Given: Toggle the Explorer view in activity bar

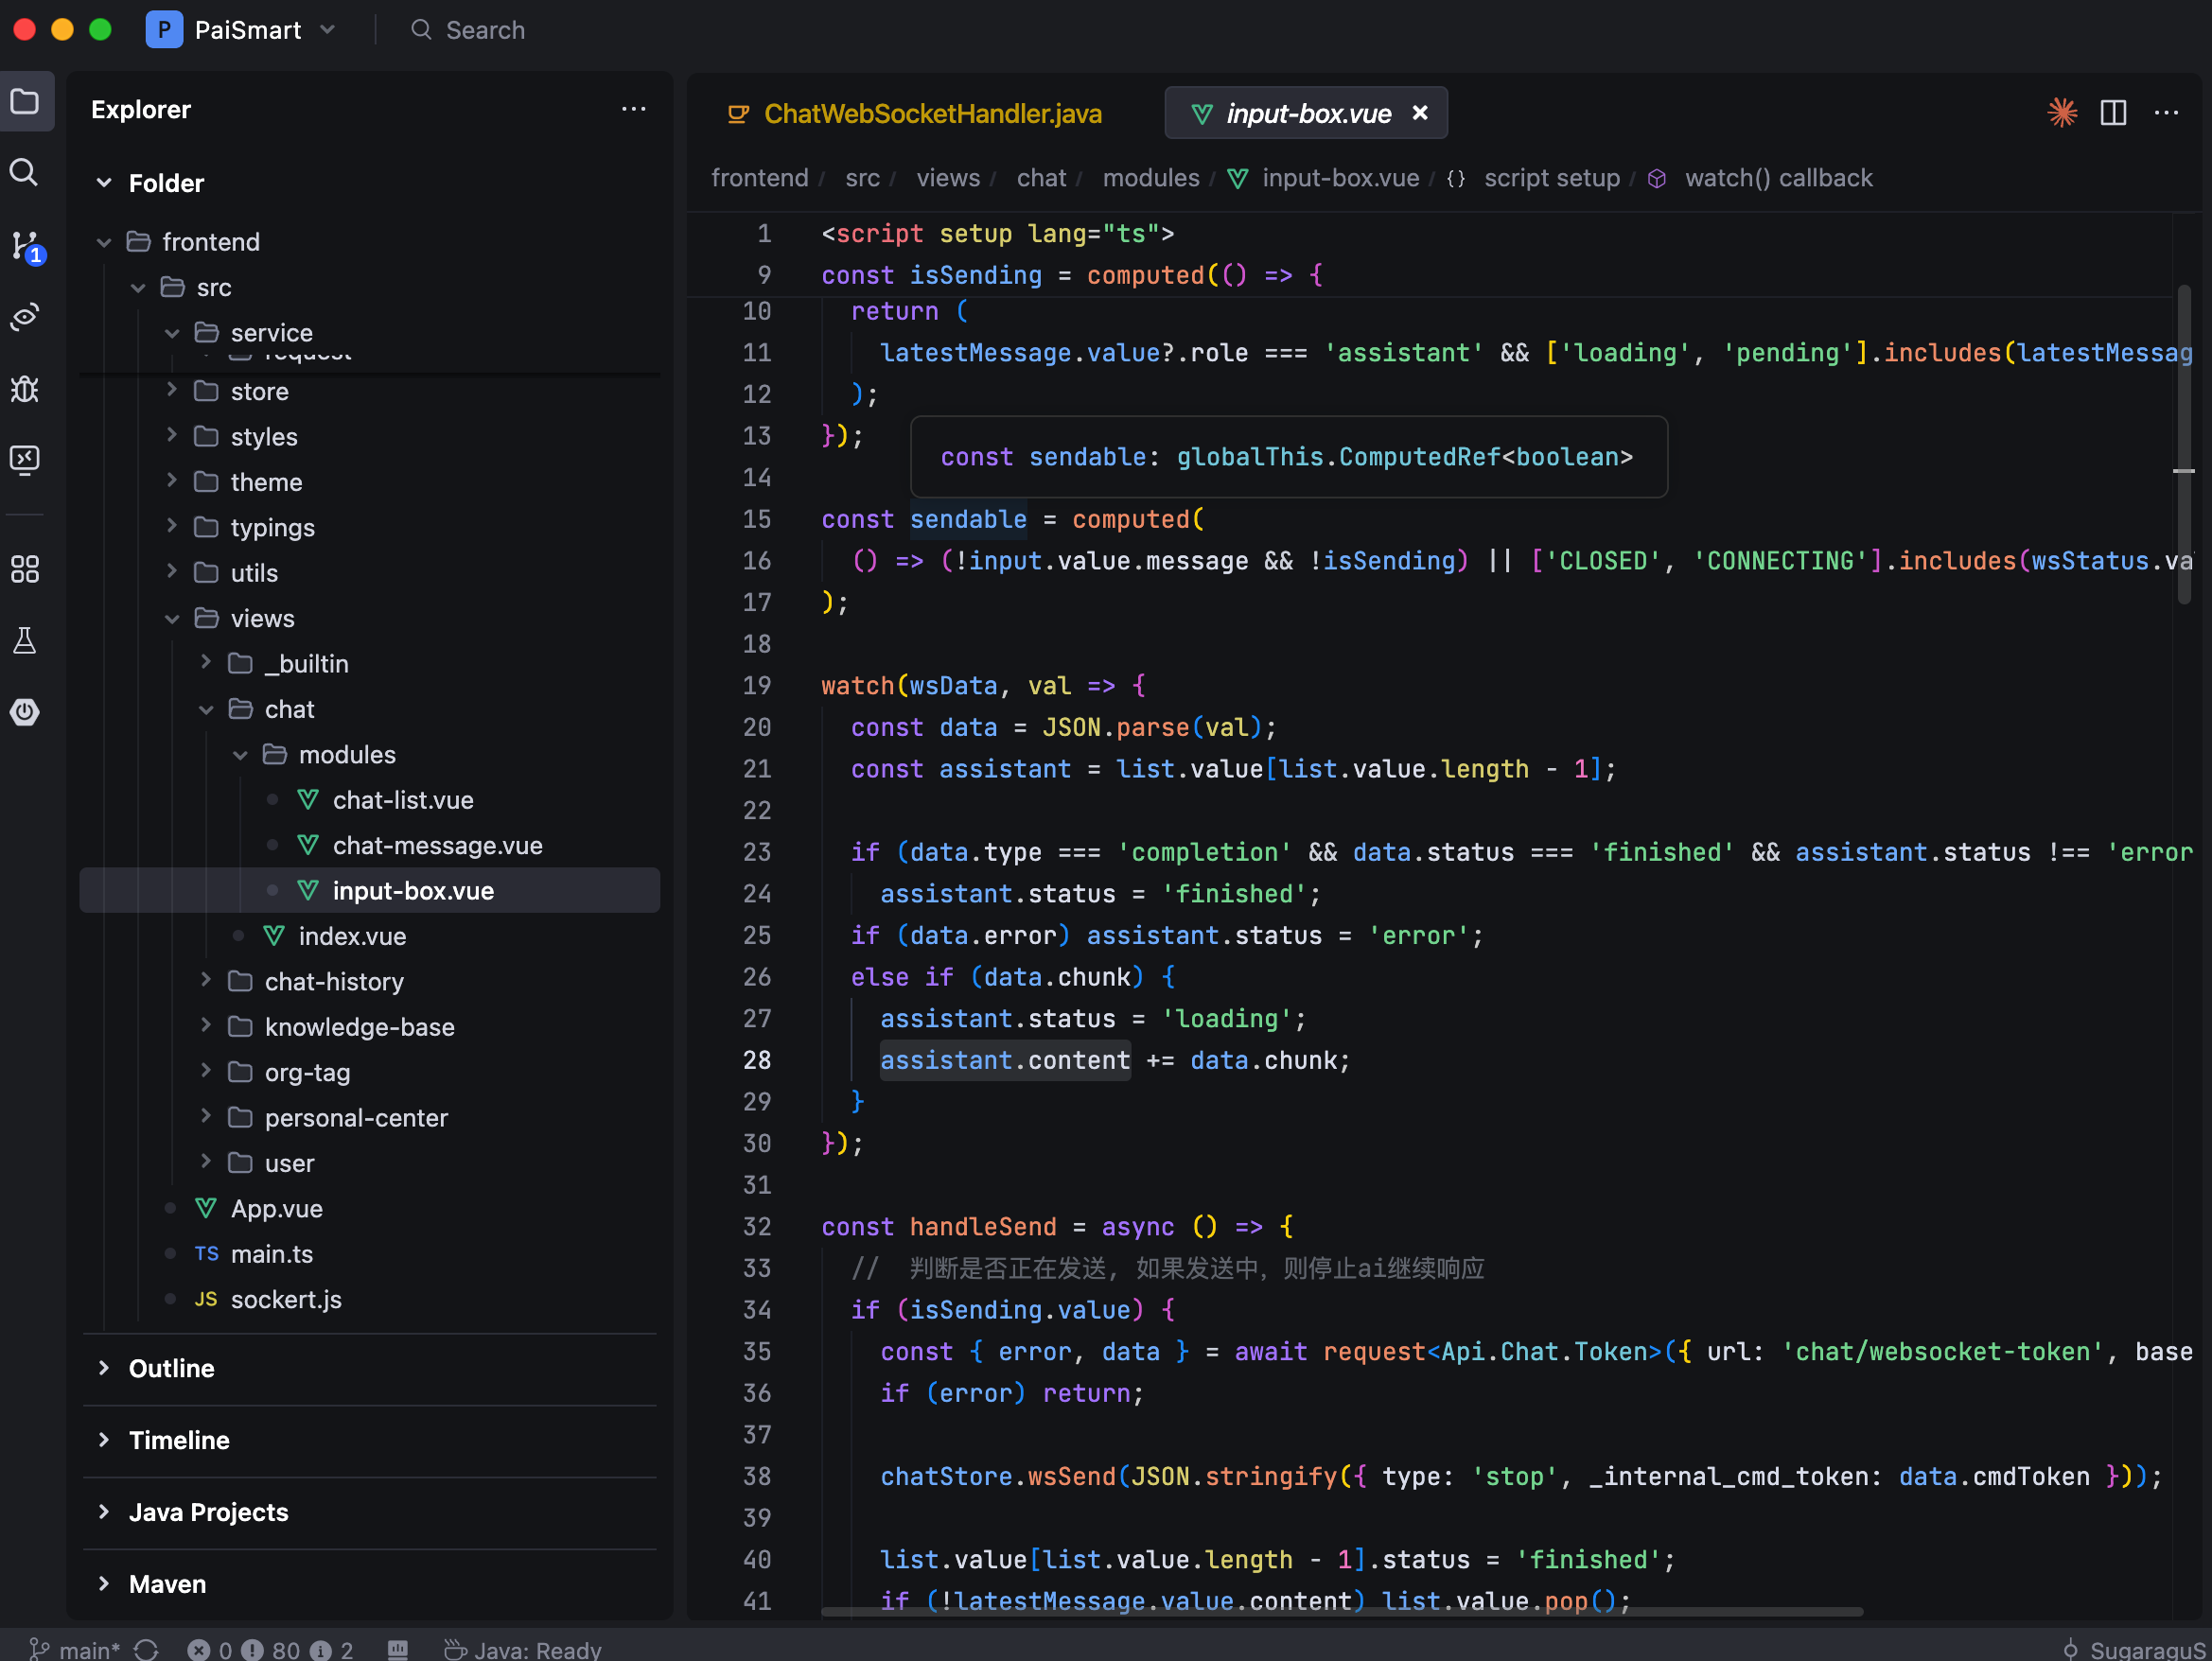Looking at the screenshot, I should tap(25, 101).
